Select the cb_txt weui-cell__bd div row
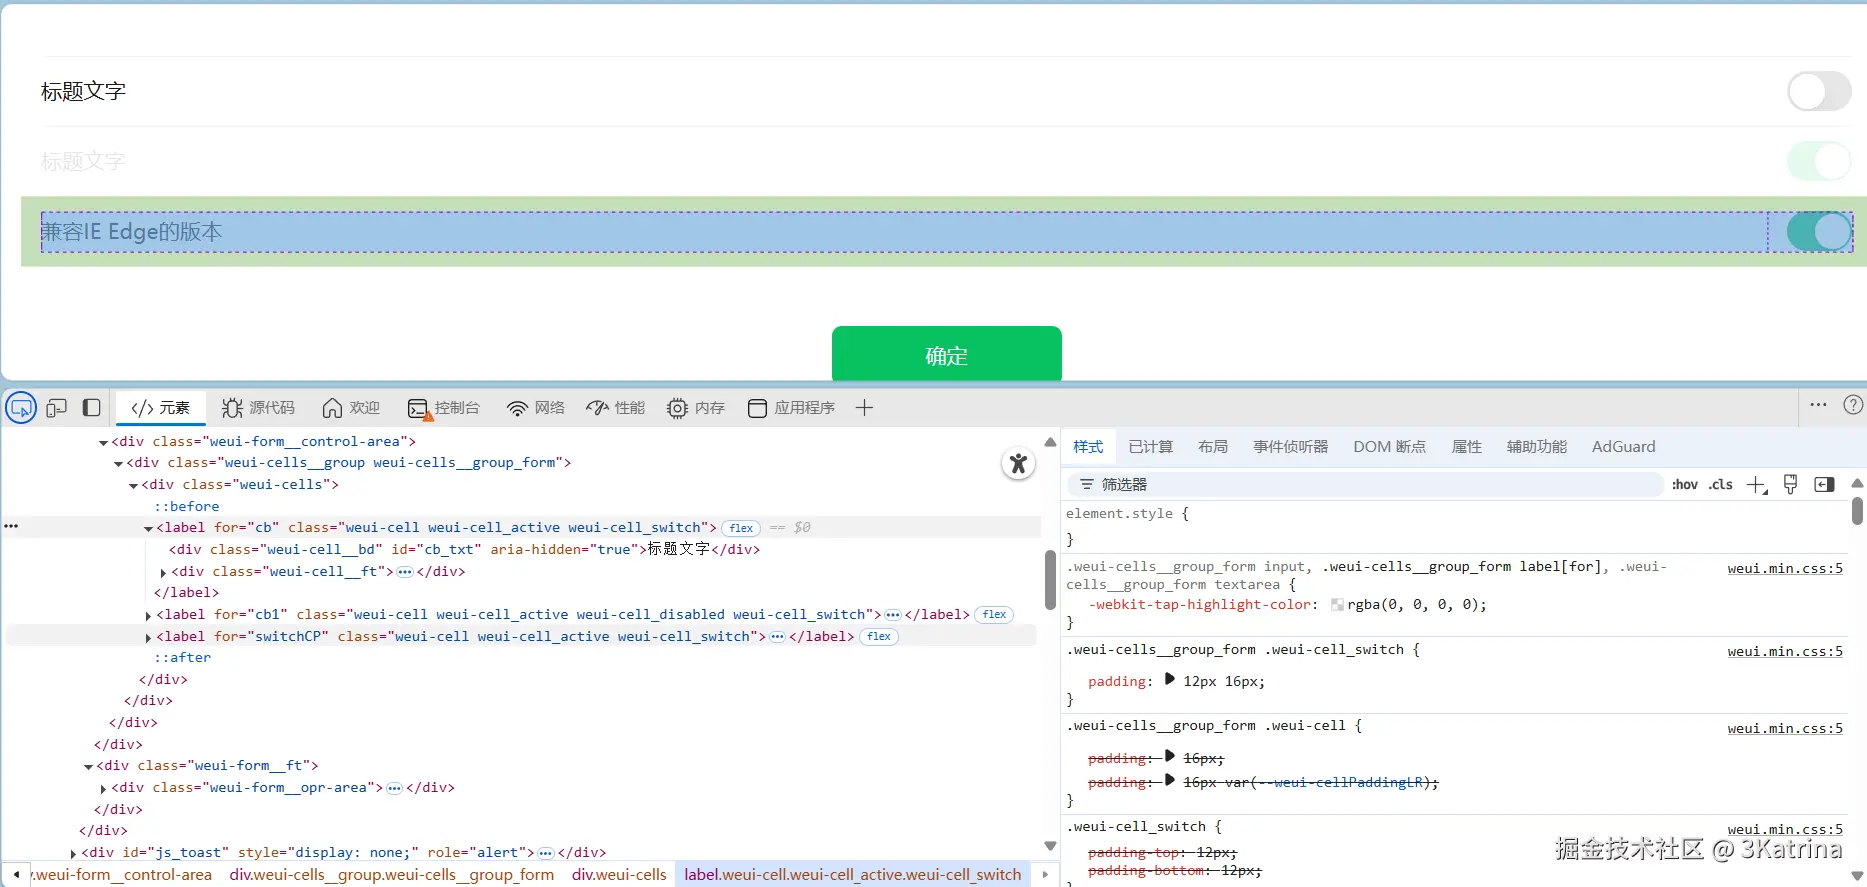The height and width of the screenshot is (887, 1867). pos(464,549)
